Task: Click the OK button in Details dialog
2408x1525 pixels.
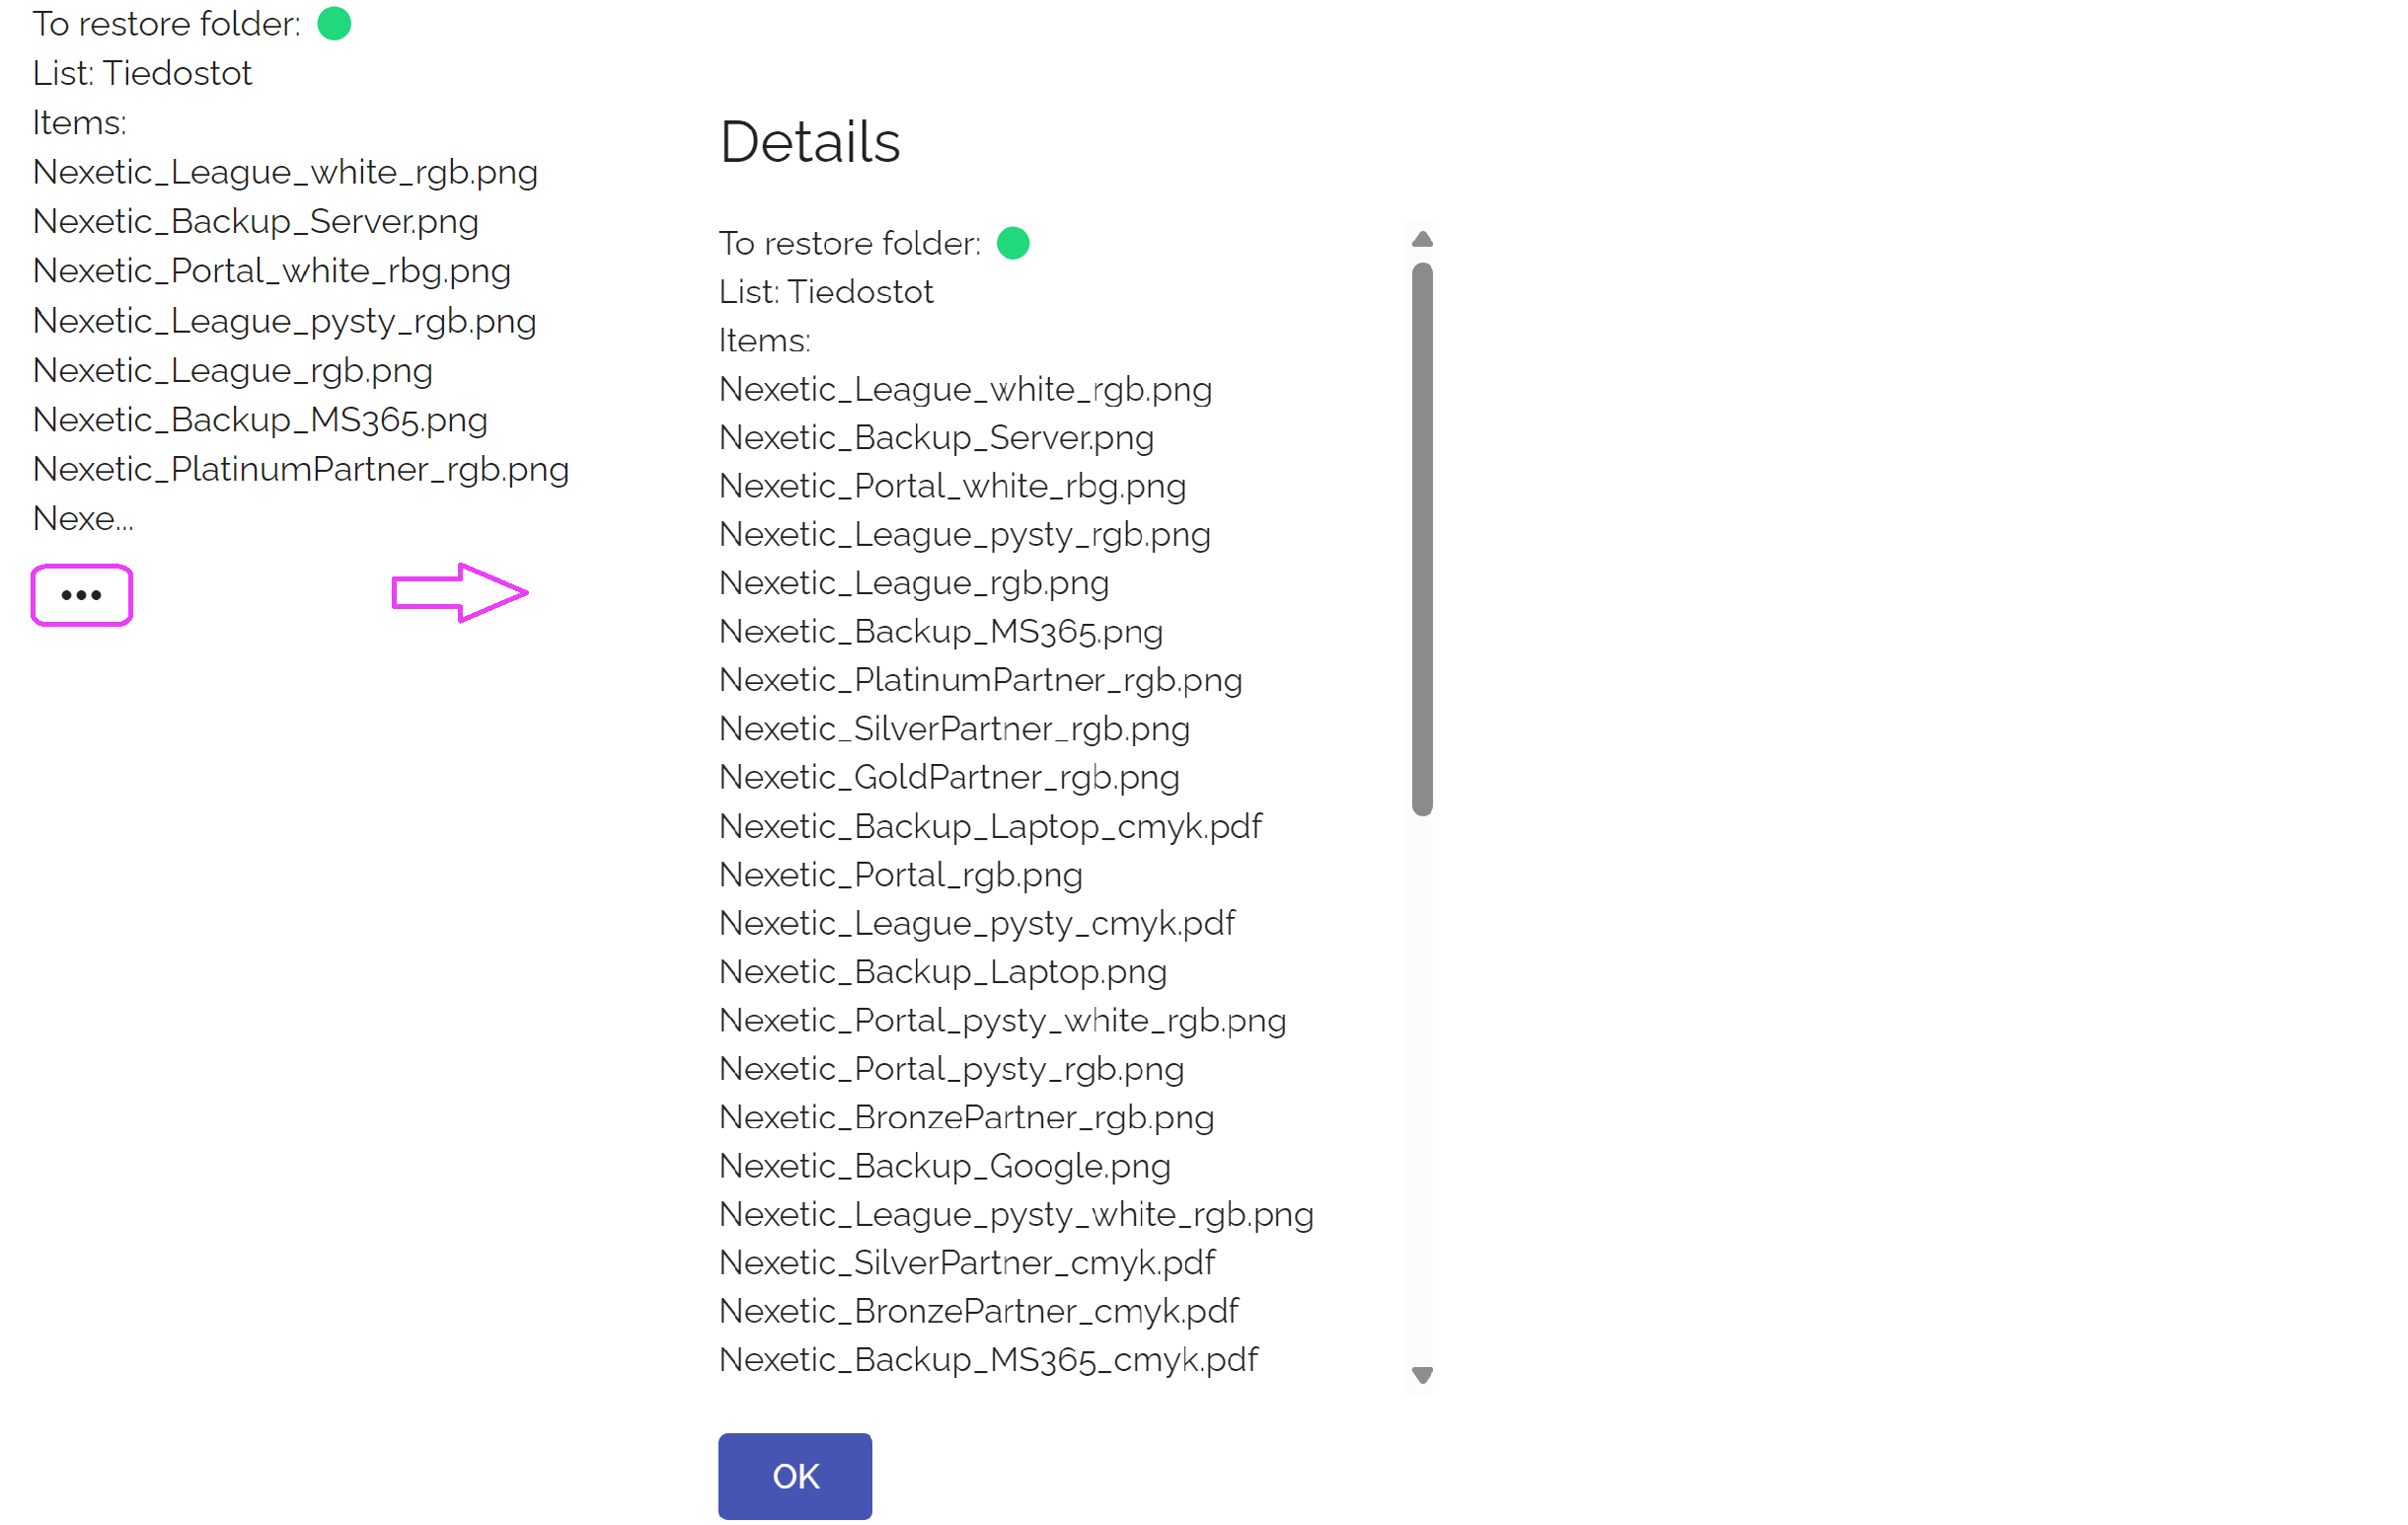Action: pos(795,1476)
